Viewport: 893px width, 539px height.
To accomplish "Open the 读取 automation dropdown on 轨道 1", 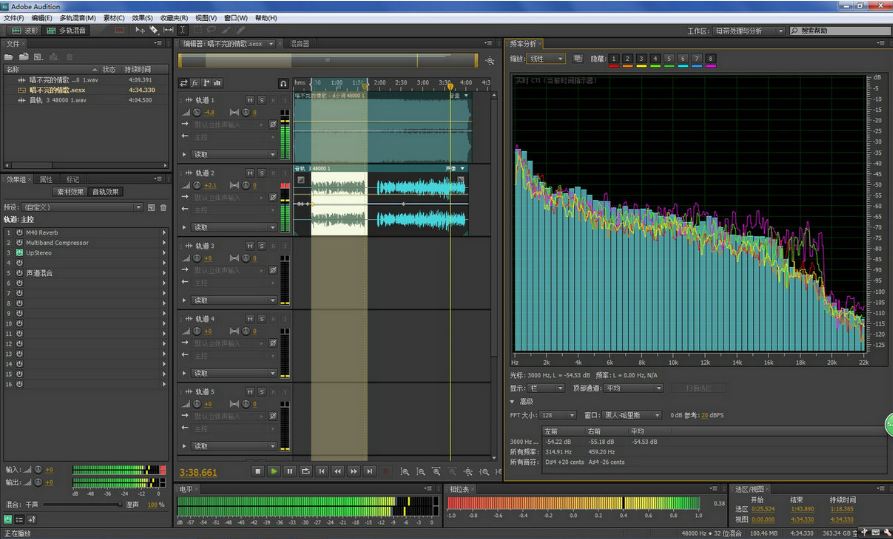I will coord(235,154).
